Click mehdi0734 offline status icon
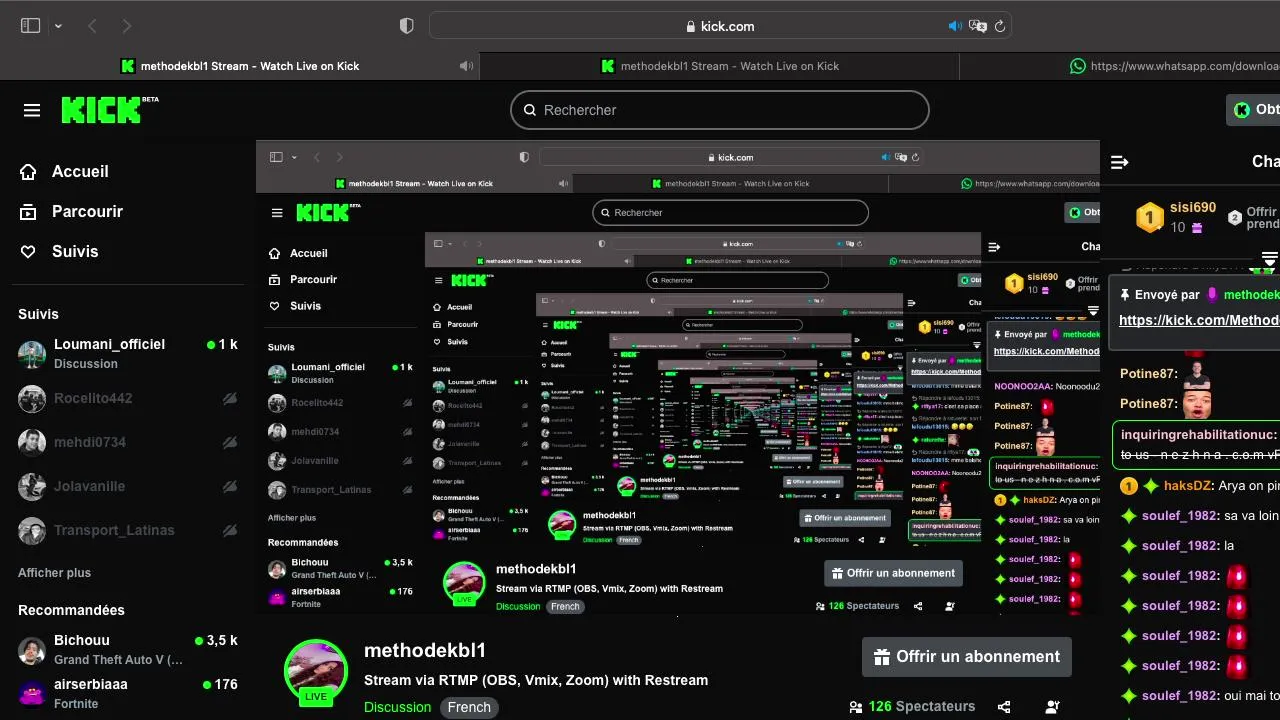 (229, 442)
